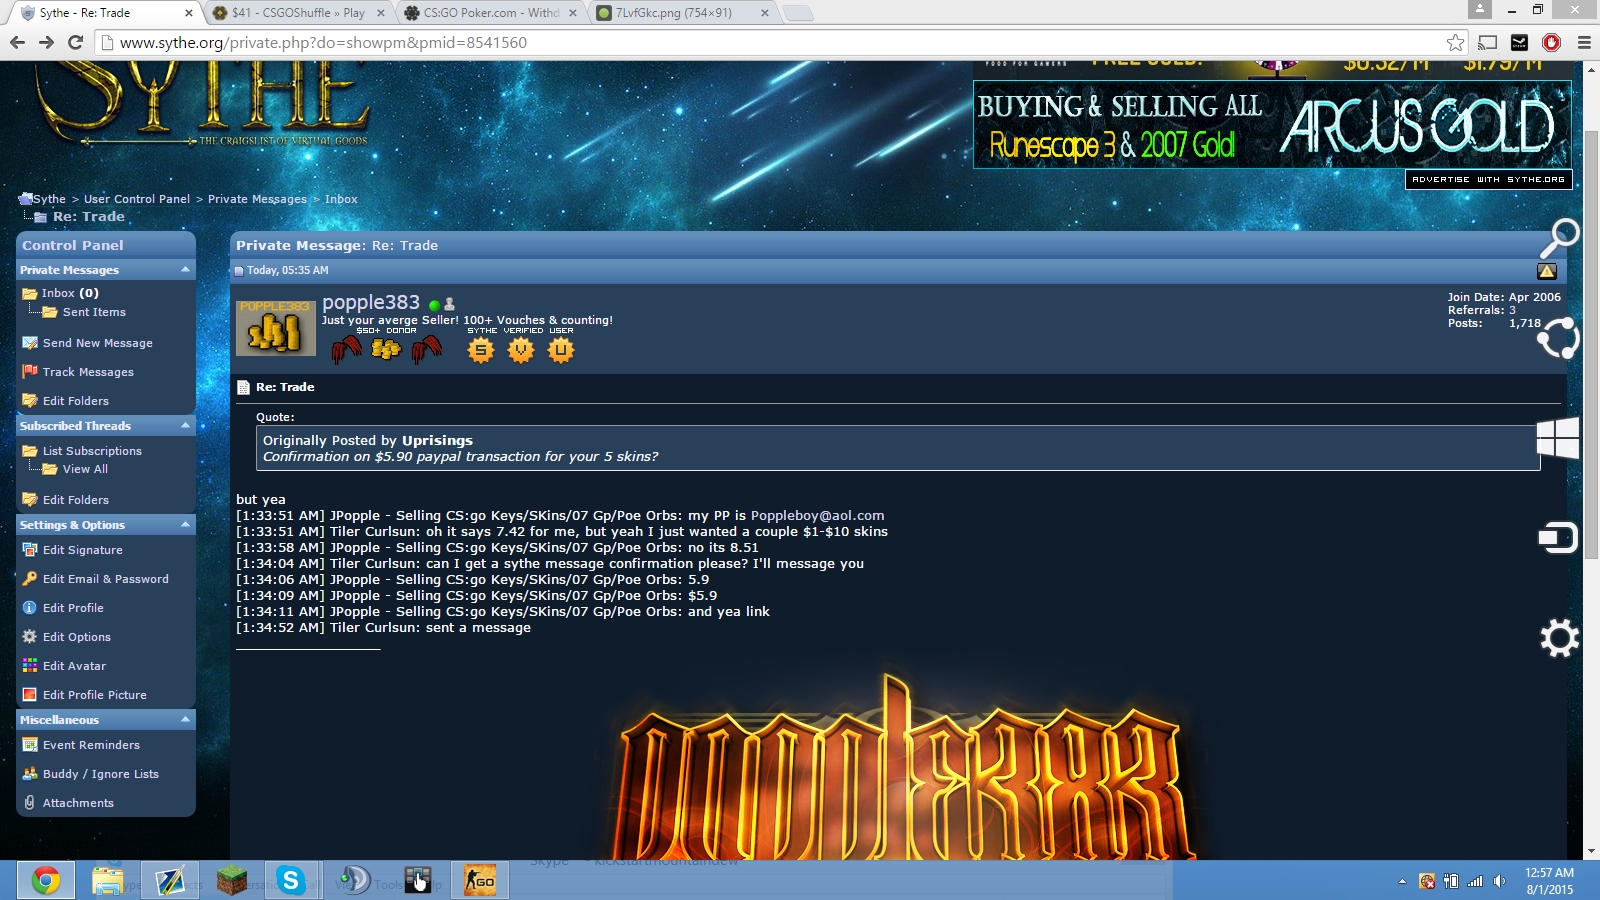The image size is (1600, 900).
Task: Collapse the Private Messages sidebar section
Action: (x=185, y=270)
